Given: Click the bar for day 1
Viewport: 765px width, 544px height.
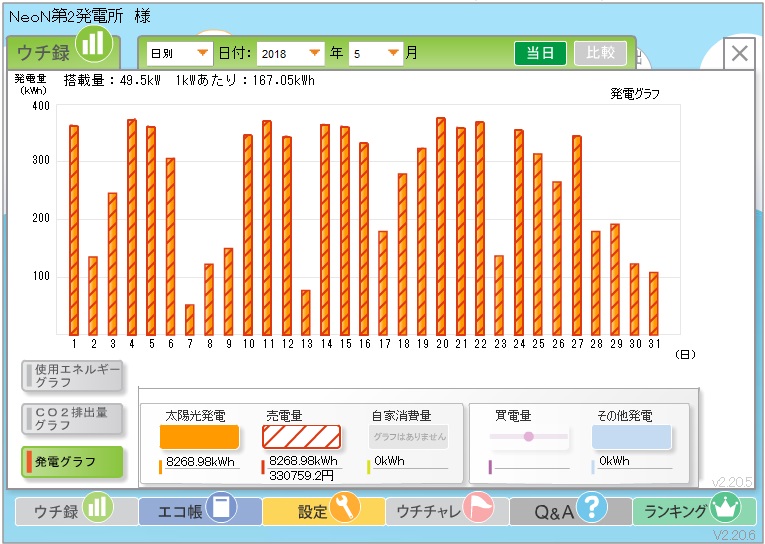Looking at the screenshot, I should click(74, 230).
